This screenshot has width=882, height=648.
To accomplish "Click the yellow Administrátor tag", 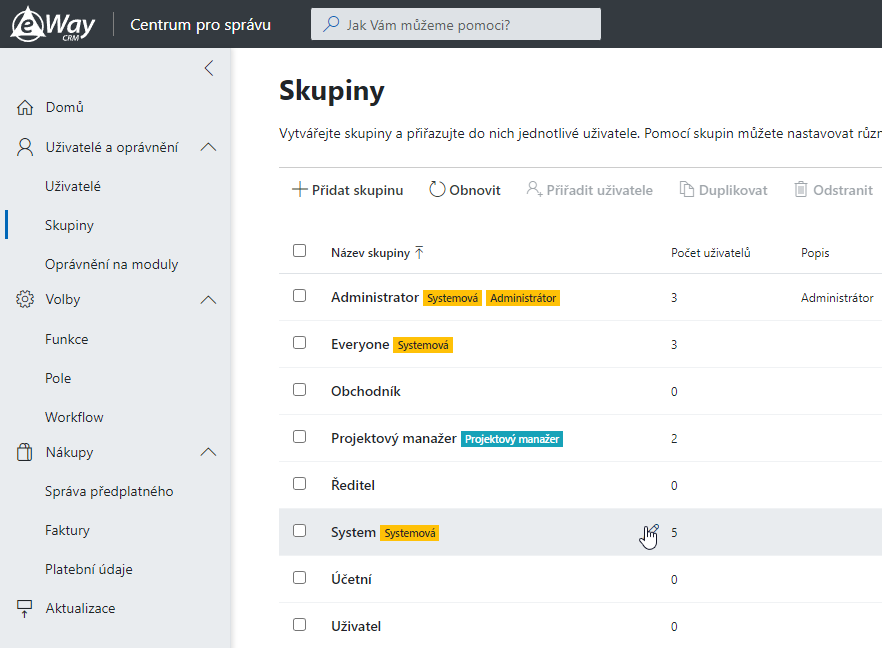I will (x=523, y=298).
